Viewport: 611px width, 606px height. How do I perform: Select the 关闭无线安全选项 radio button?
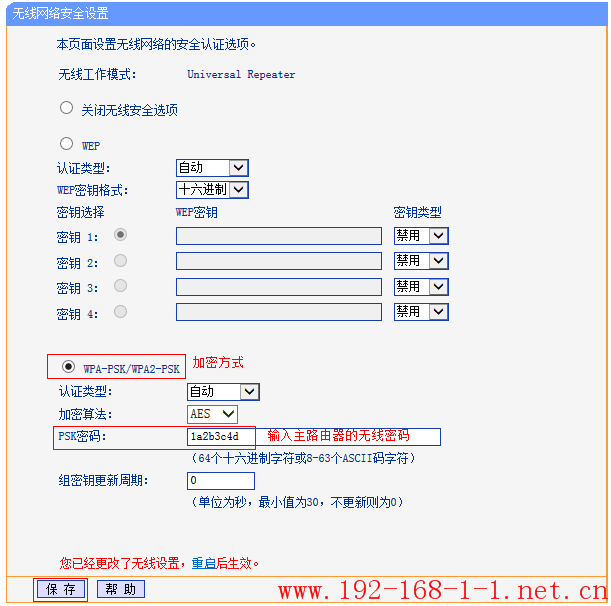pos(66,108)
